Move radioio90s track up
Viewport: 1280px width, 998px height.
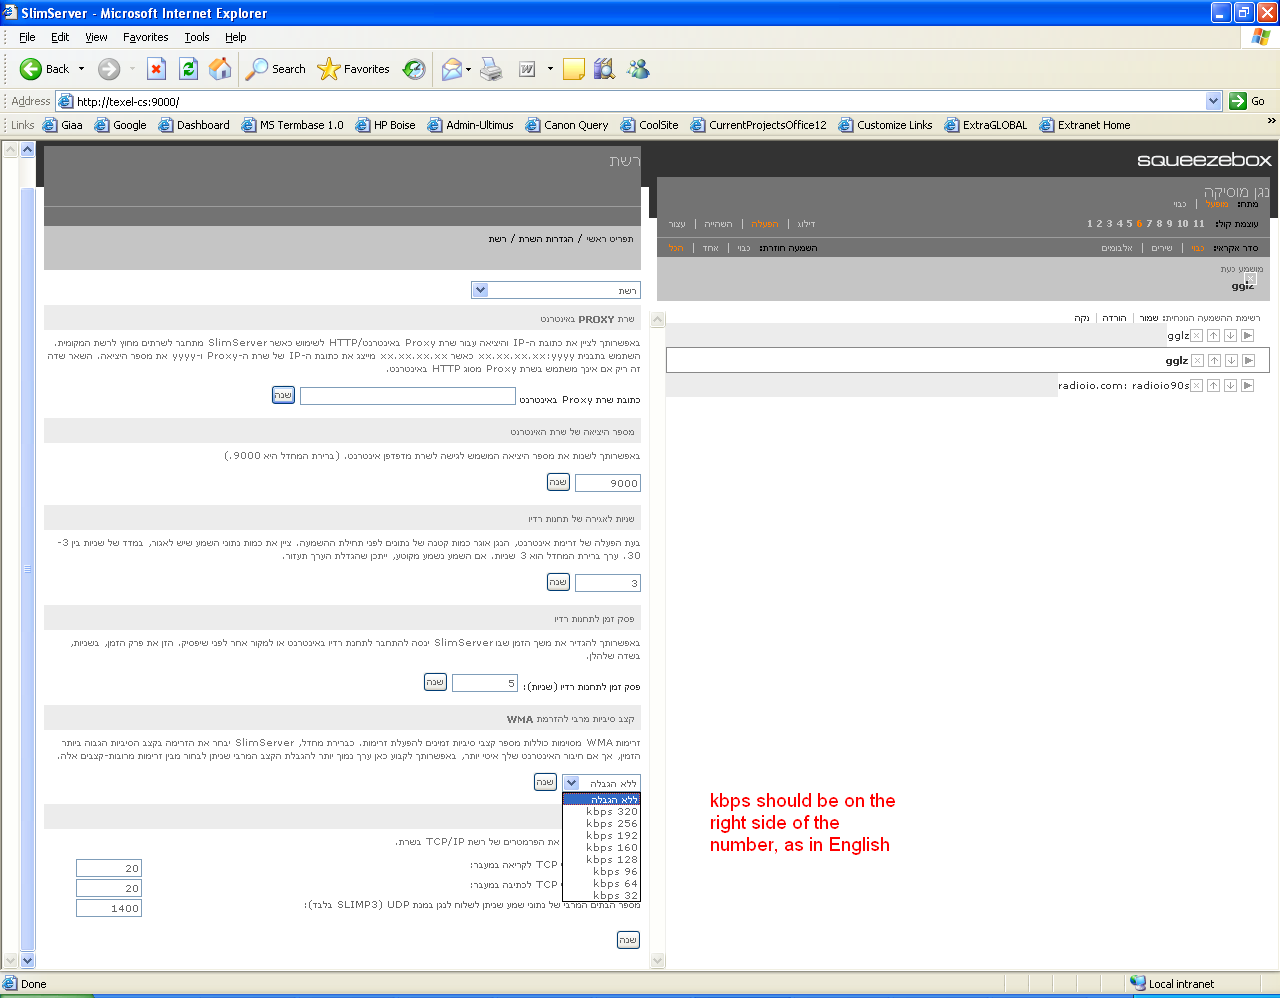(x=1213, y=385)
